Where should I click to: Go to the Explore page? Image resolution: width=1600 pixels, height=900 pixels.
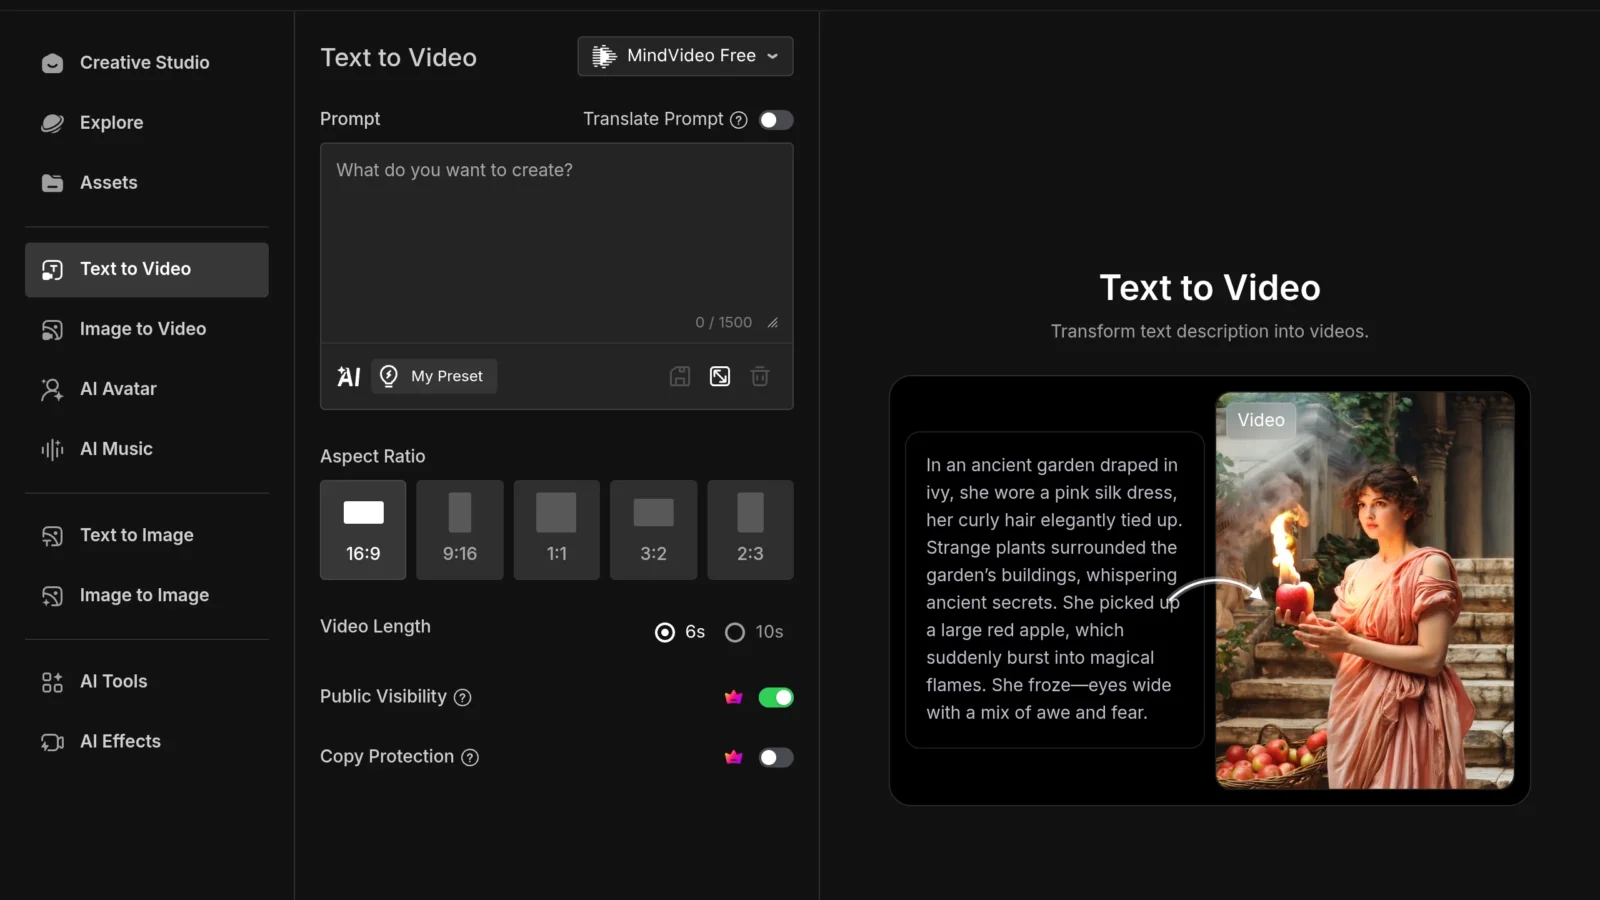(146, 123)
